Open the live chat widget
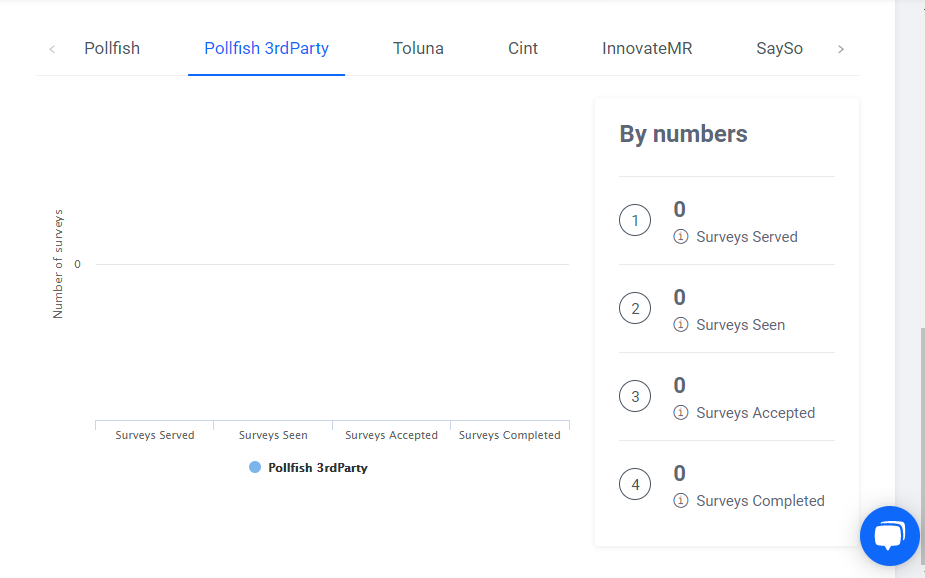Image resolution: width=925 pixels, height=578 pixels. tap(889, 536)
